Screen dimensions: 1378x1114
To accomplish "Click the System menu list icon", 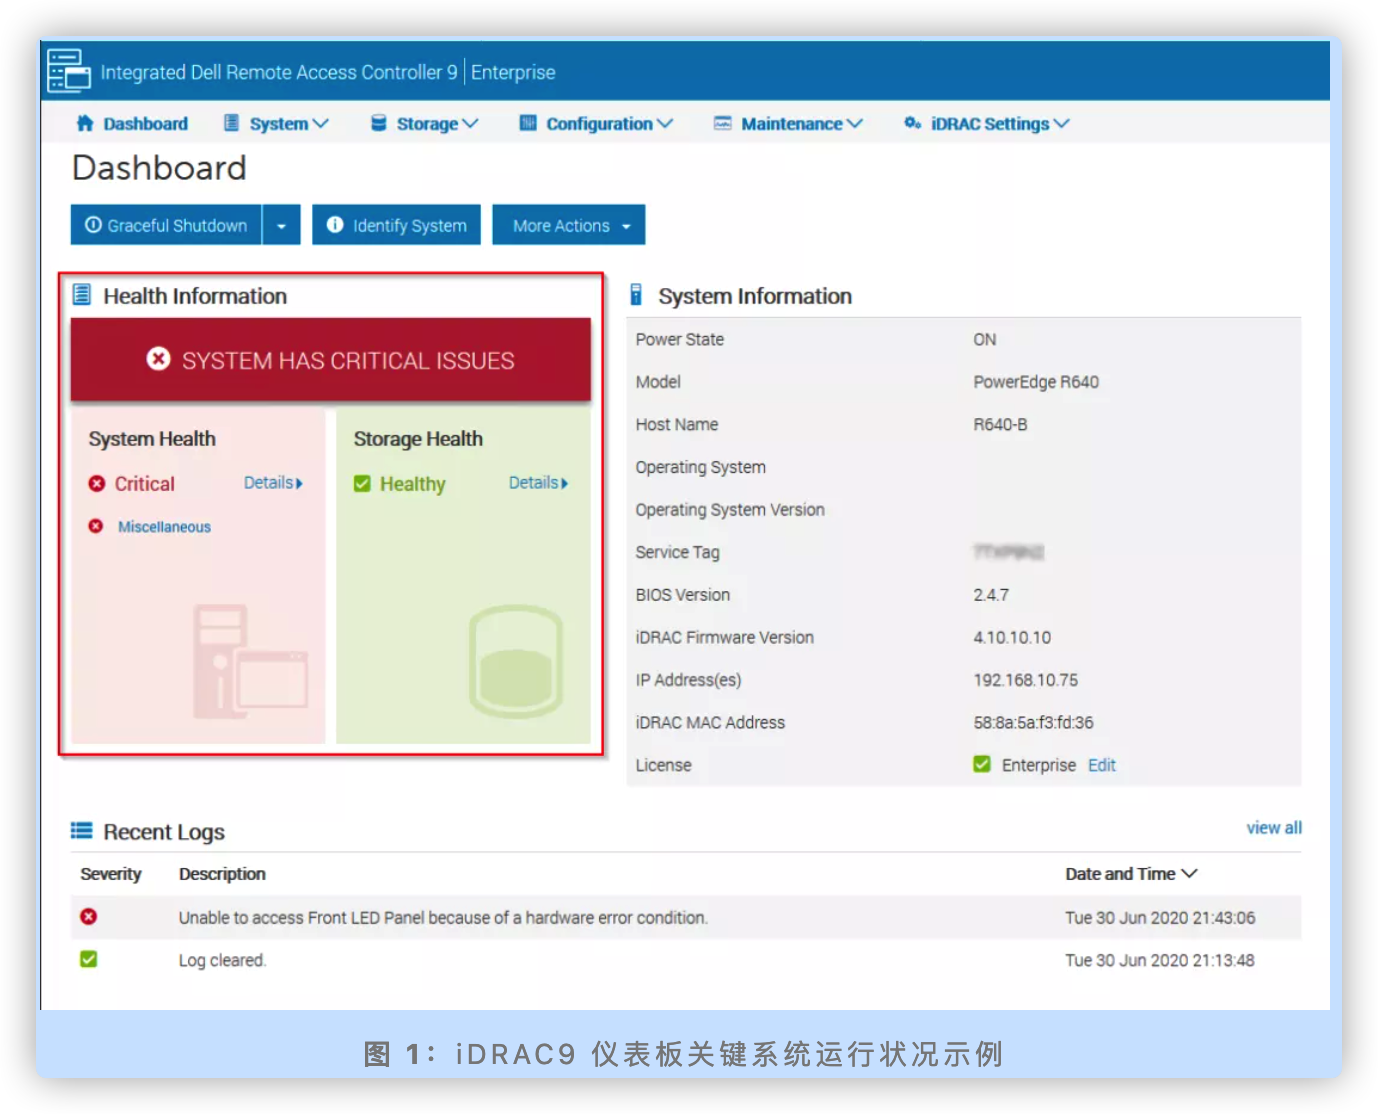I will coord(231,123).
